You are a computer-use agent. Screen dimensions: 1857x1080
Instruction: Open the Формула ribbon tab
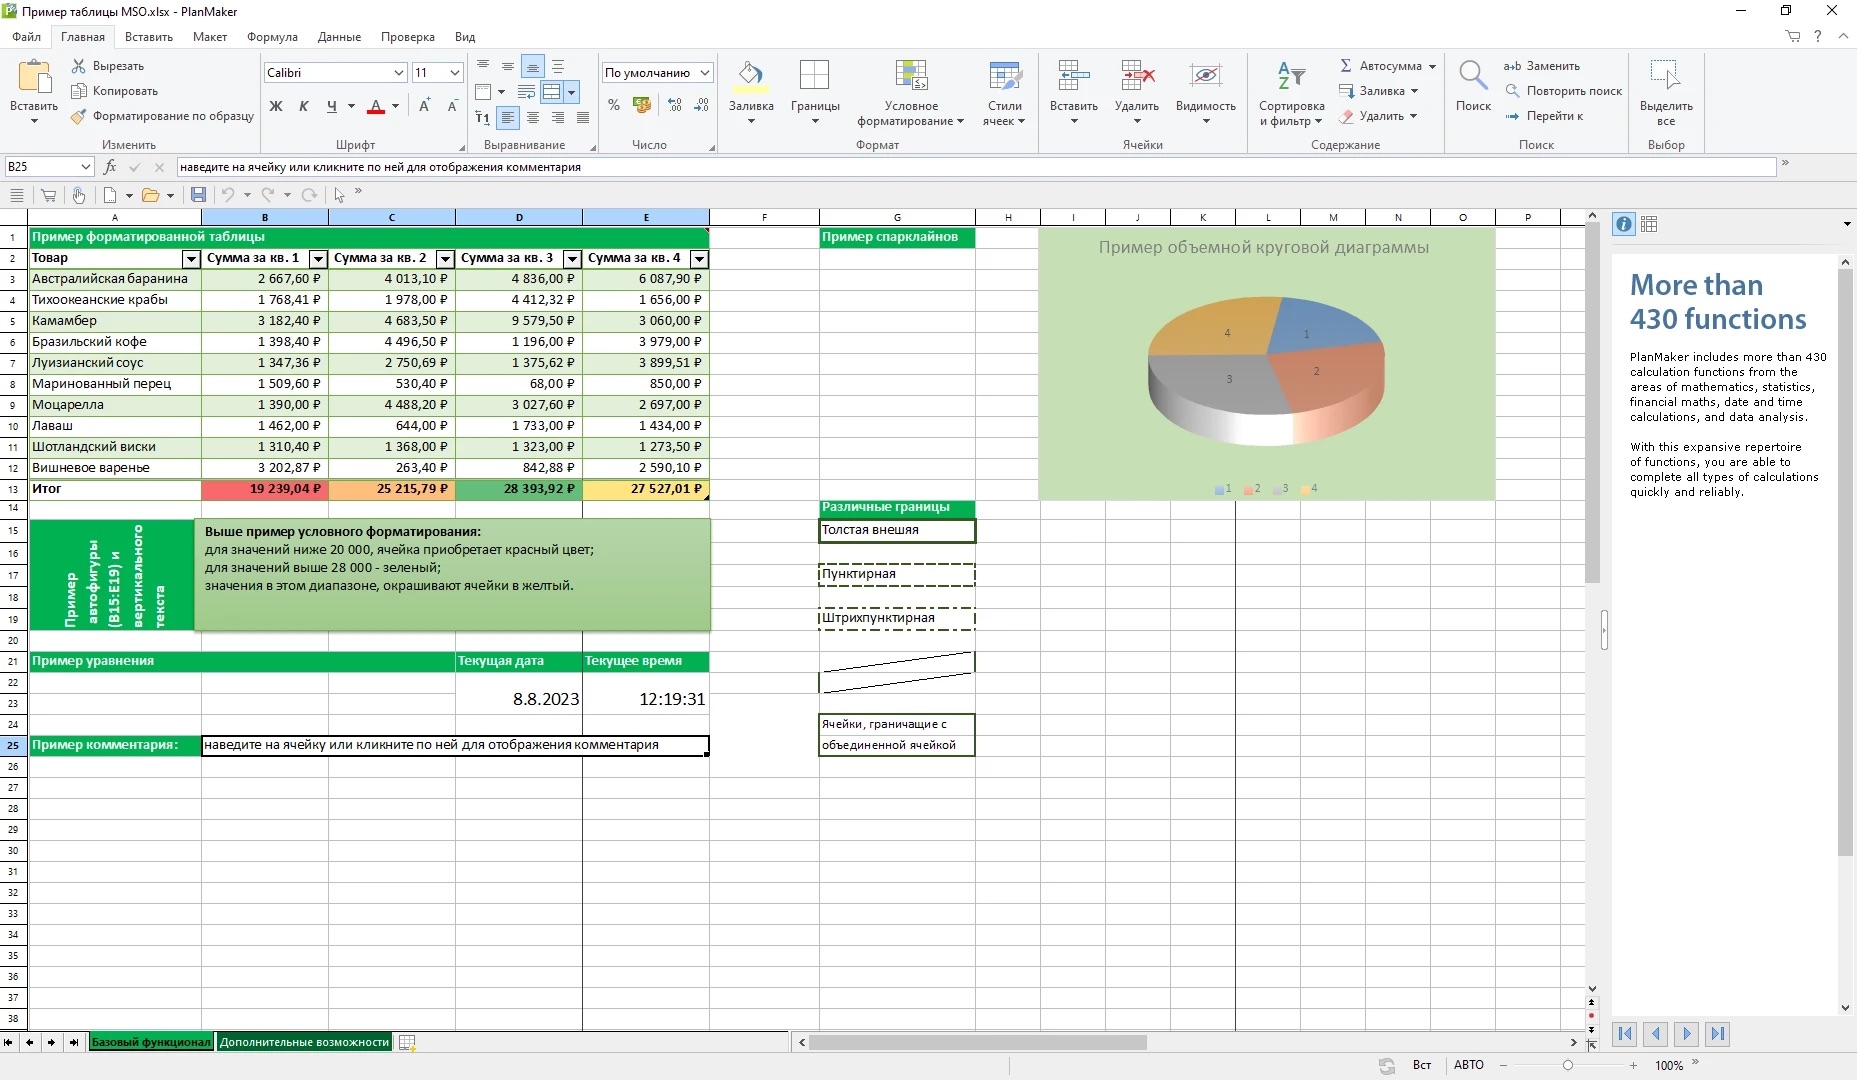(272, 37)
